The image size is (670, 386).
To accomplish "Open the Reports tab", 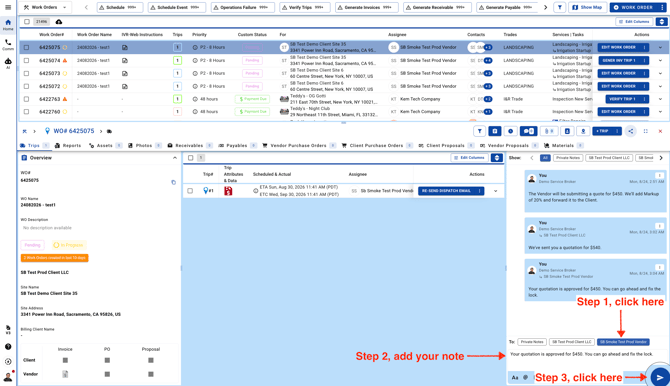I will 68,146.
